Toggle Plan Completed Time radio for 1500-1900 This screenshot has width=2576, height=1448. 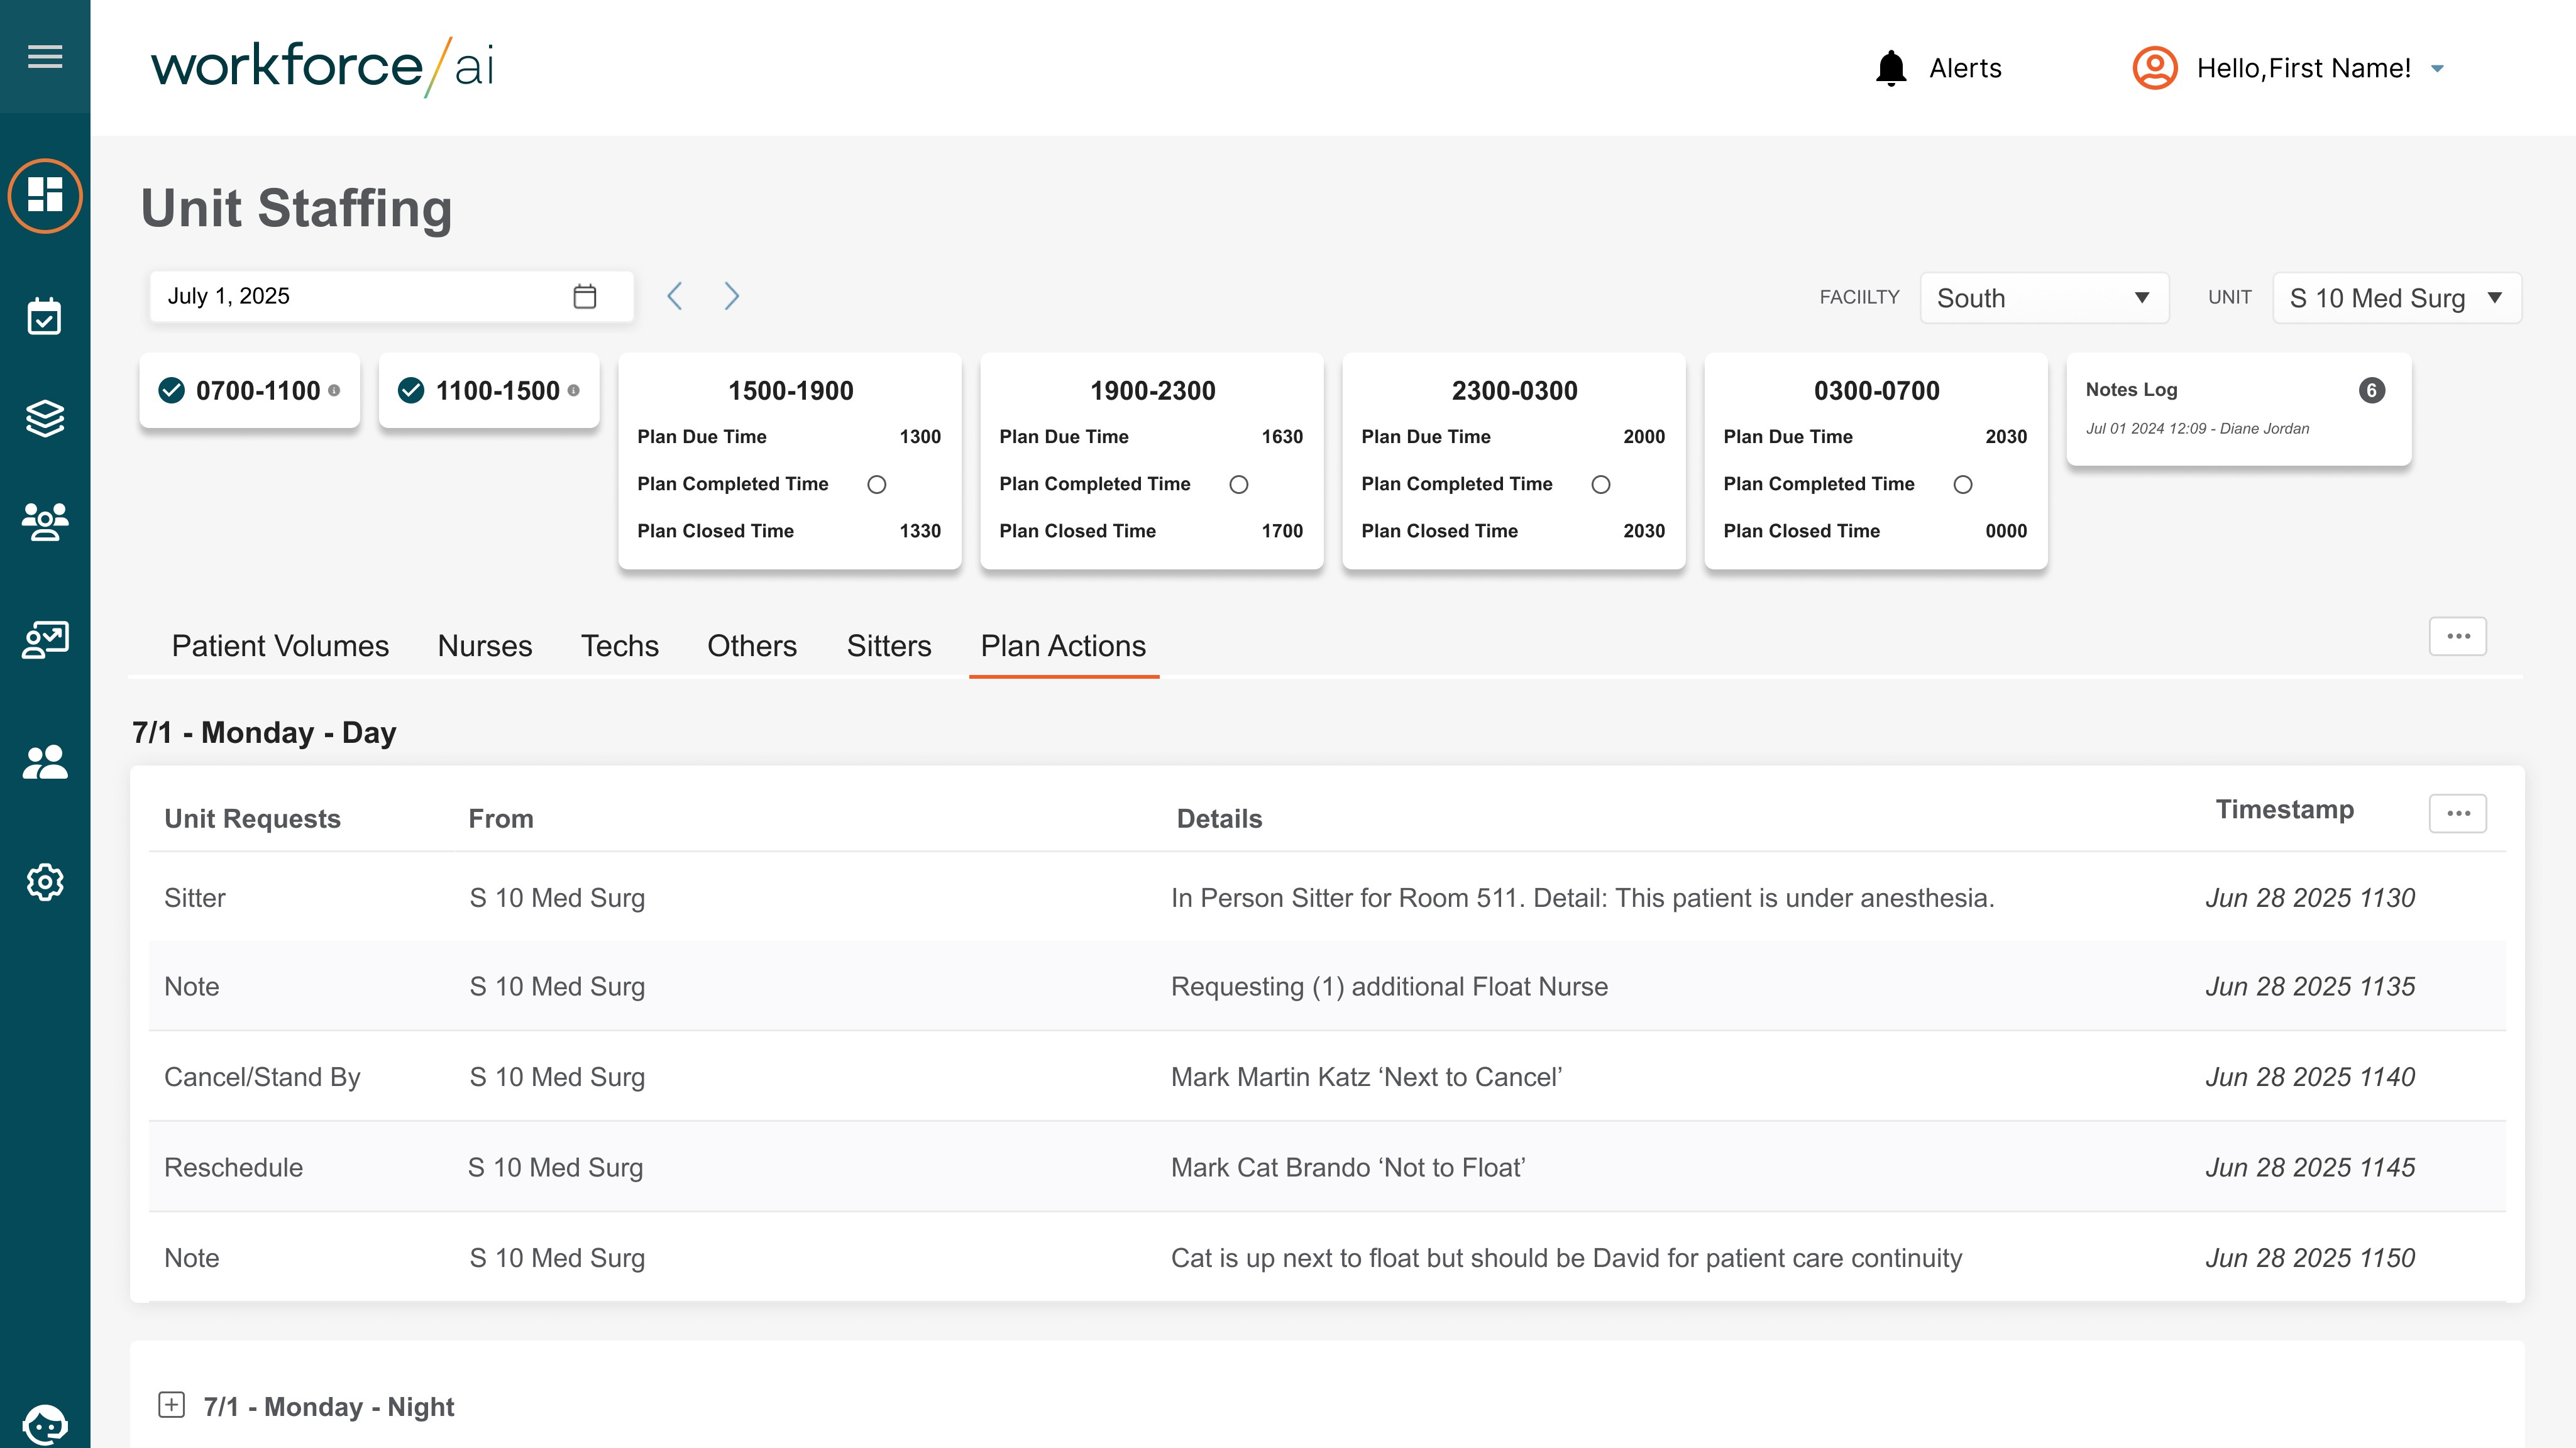[x=877, y=485]
